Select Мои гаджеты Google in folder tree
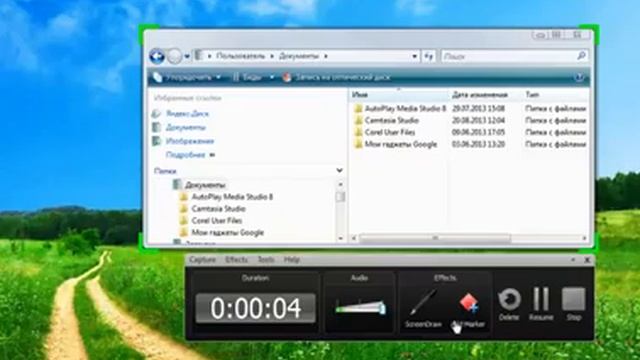The image size is (640, 360). click(x=228, y=233)
